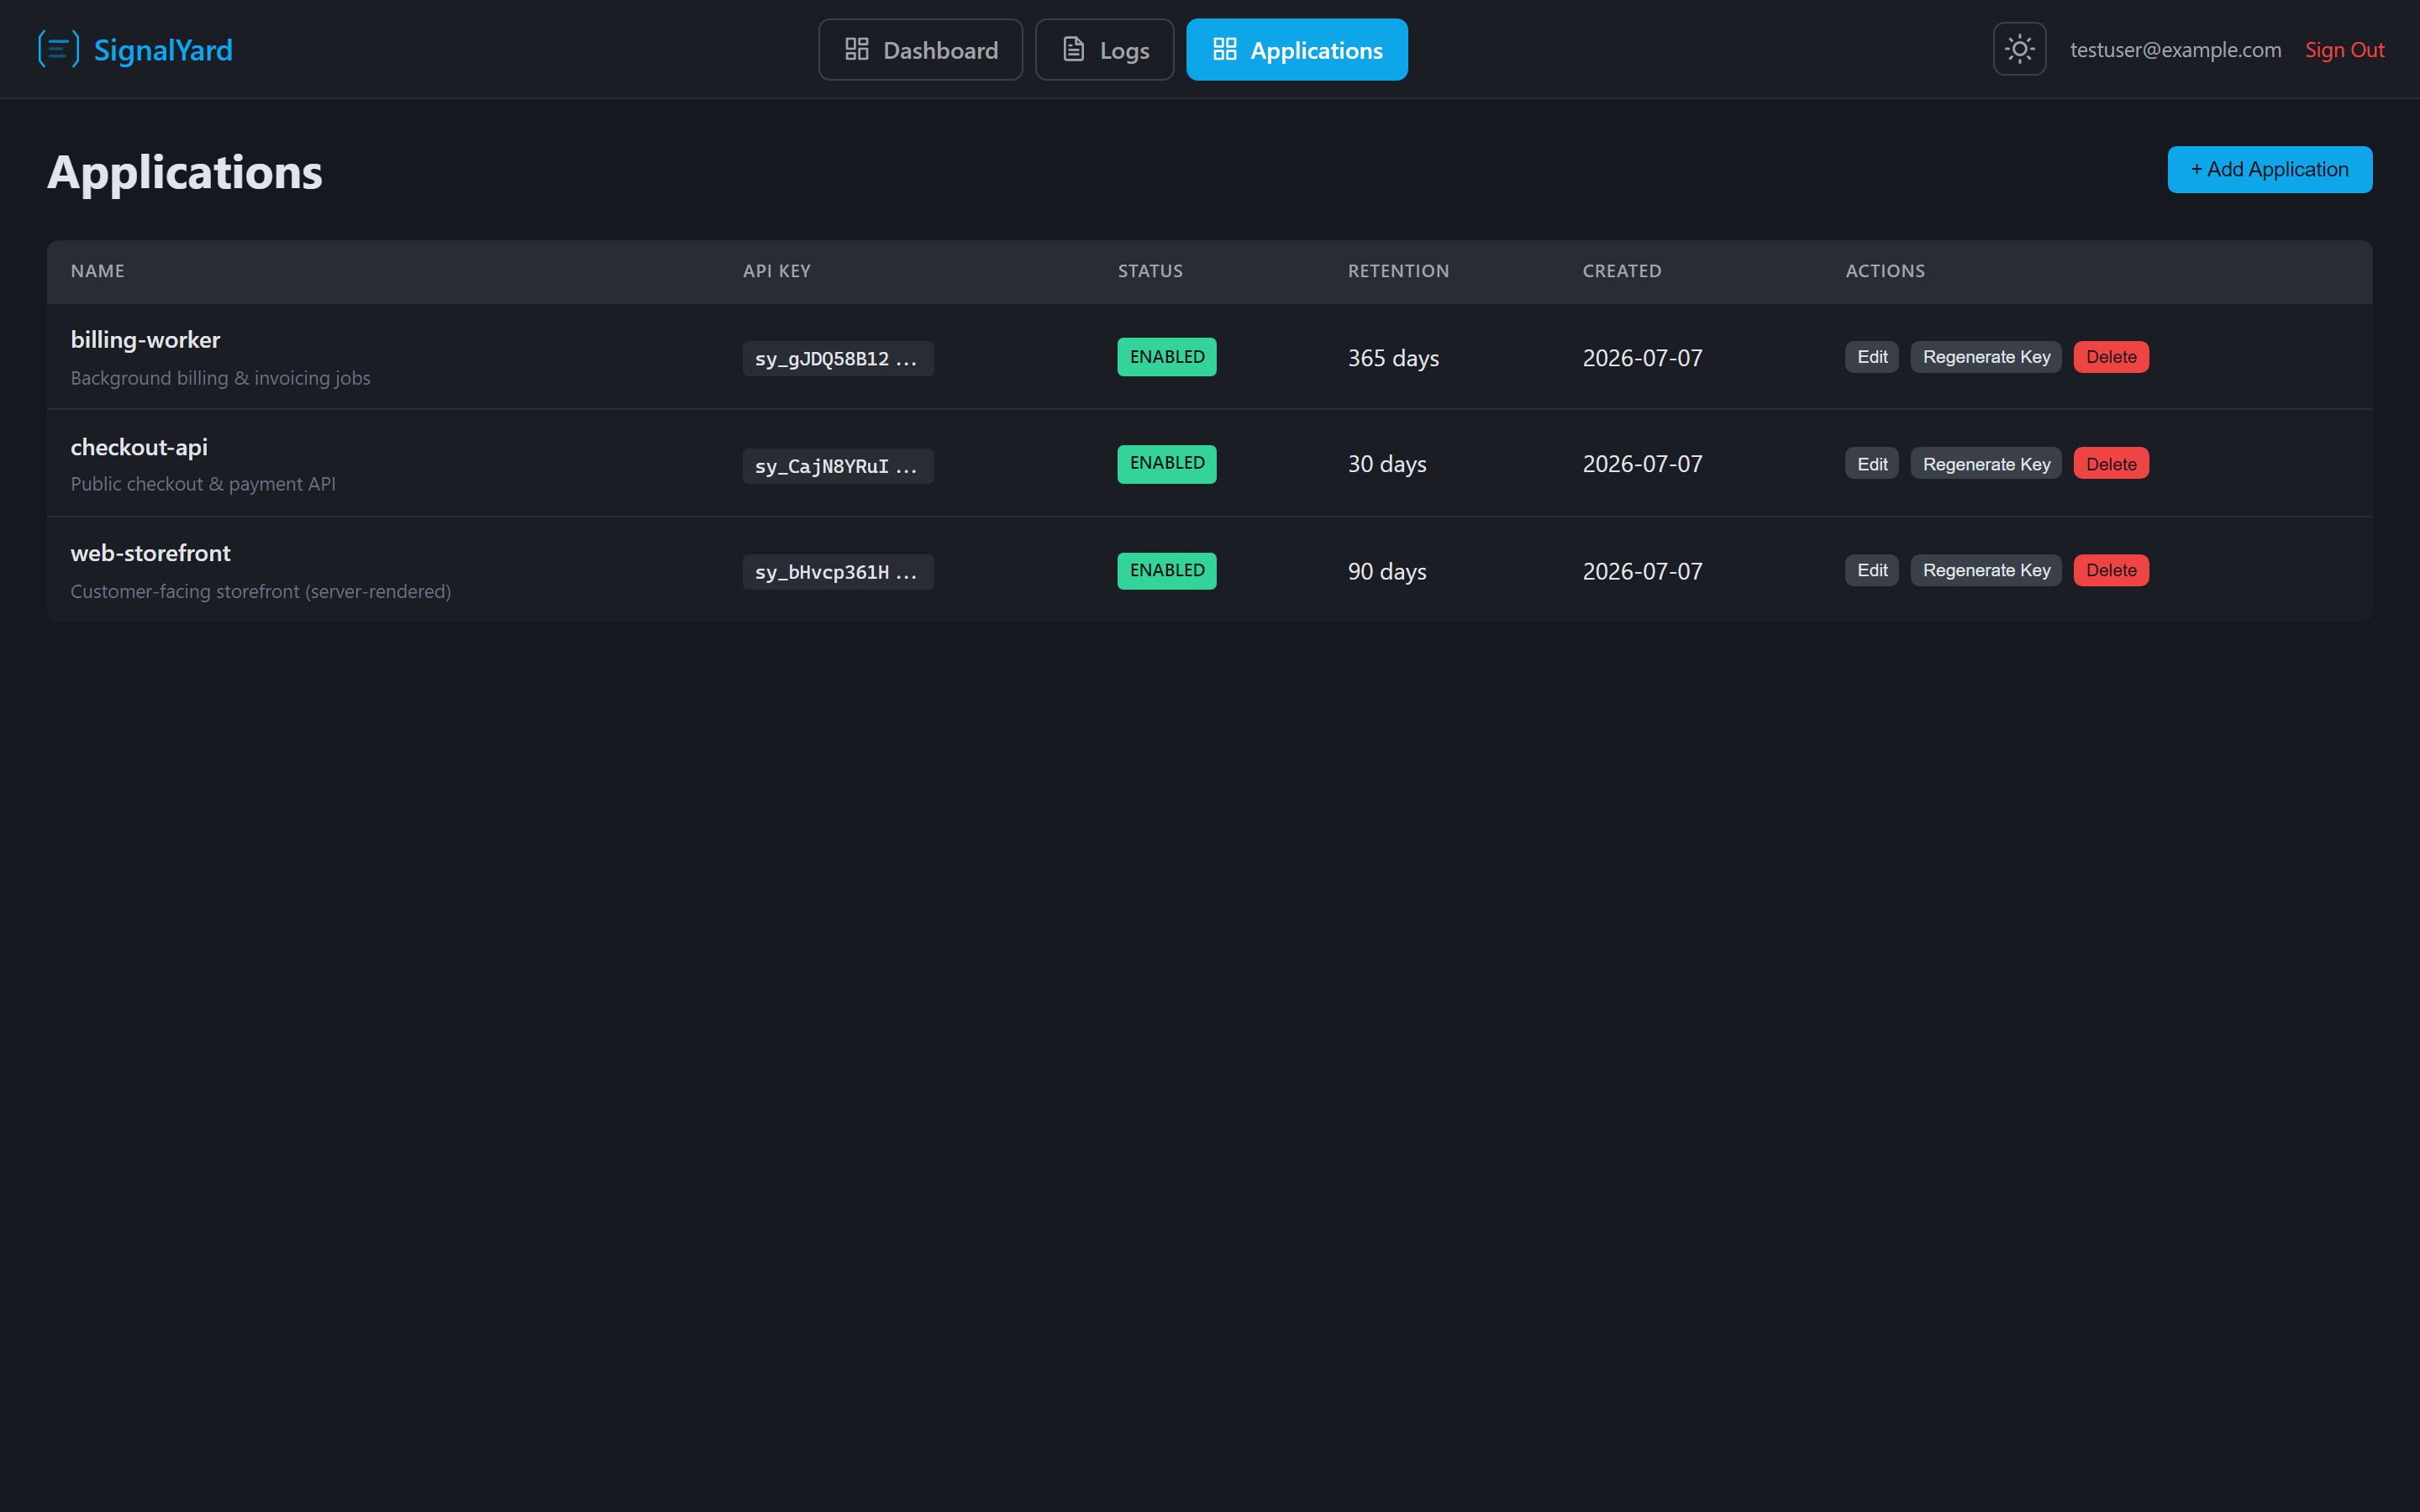Click the + Add Application button
This screenshot has height=1512, width=2420.
2269,169
